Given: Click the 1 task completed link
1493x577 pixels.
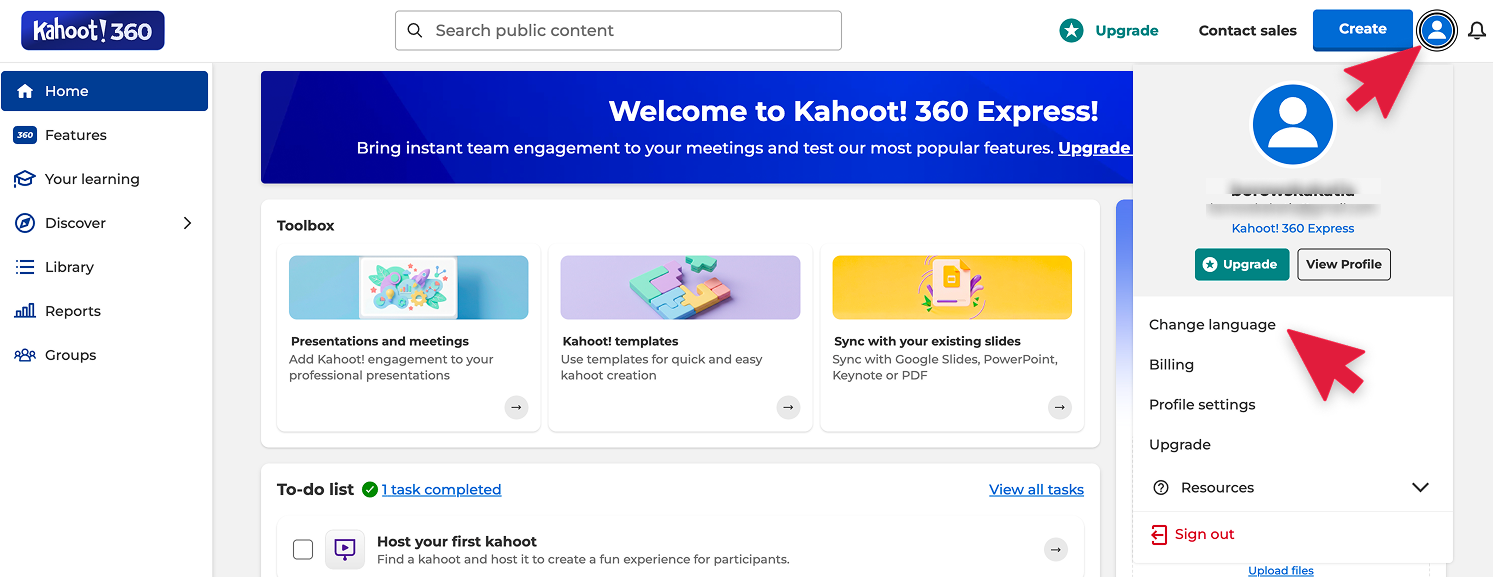Looking at the screenshot, I should pos(441,489).
